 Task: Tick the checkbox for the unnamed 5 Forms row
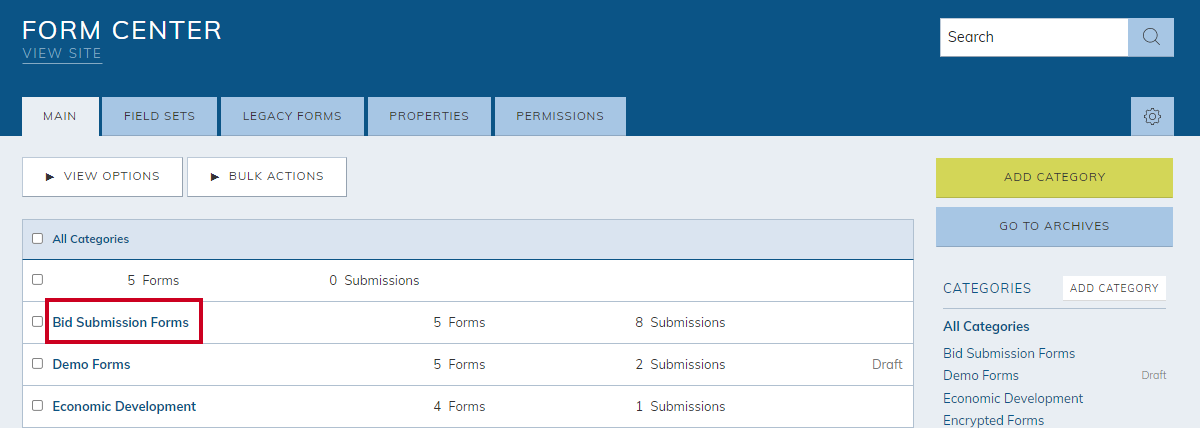[x=37, y=280]
